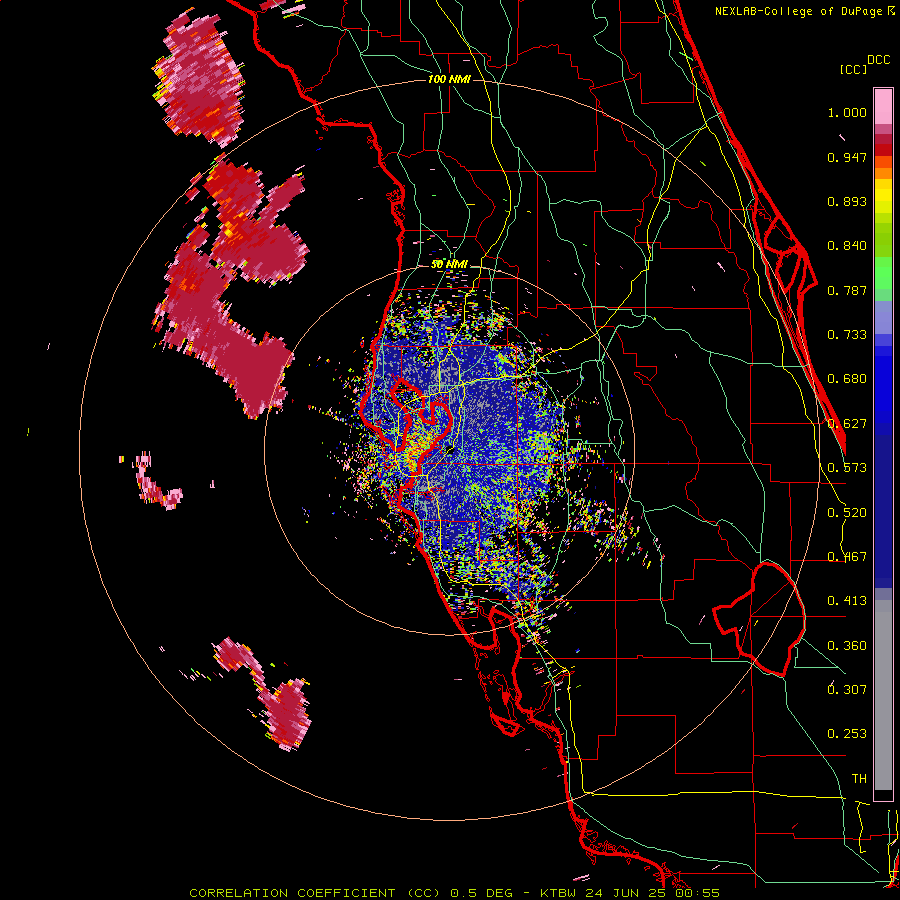The image size is (900, 900).
Task: Select the 0.680 scale value
Action: (847, 379)
